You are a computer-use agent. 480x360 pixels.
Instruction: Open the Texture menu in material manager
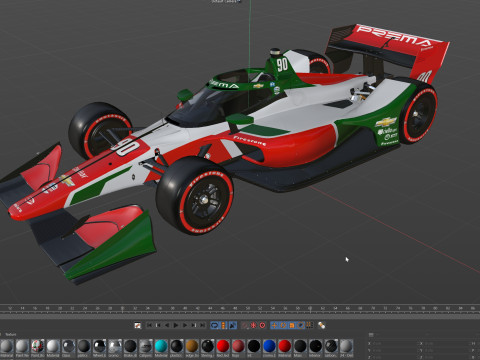10,334
